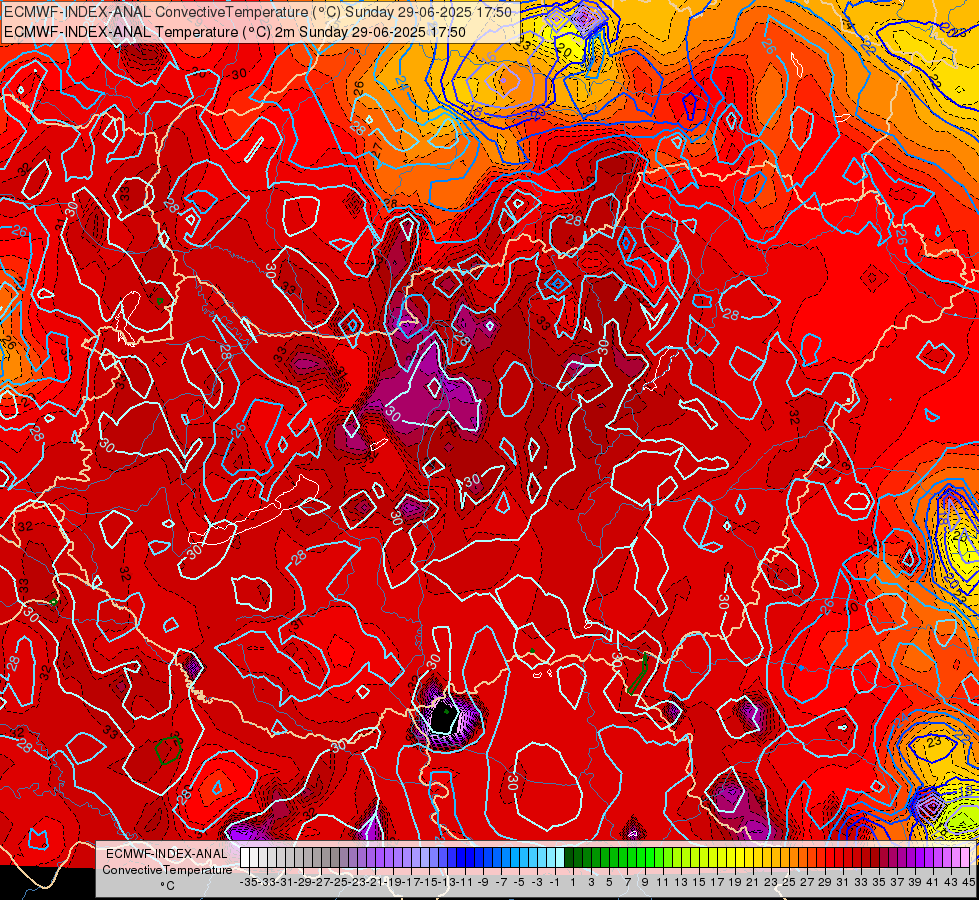Click the '-29' legend scale value
This screenshot has width=979, height=900.
[303, 882]
